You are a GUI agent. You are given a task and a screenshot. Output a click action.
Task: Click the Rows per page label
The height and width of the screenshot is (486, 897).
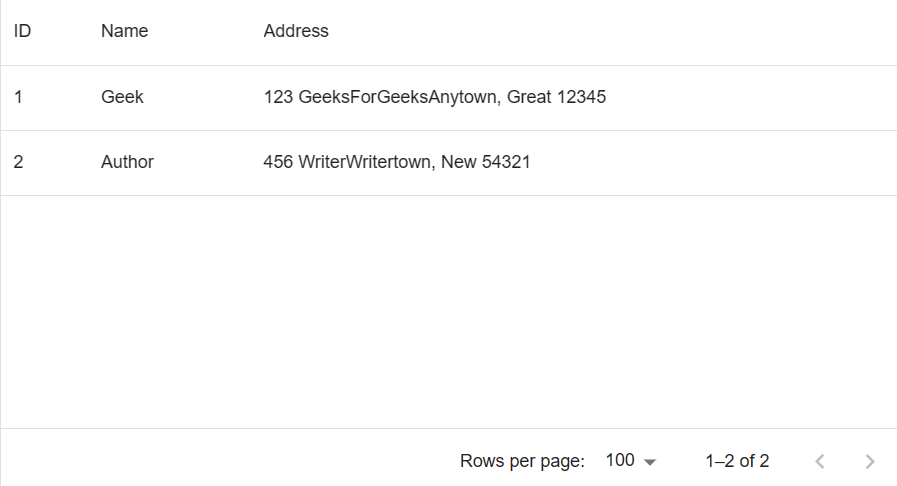point(522,461)
